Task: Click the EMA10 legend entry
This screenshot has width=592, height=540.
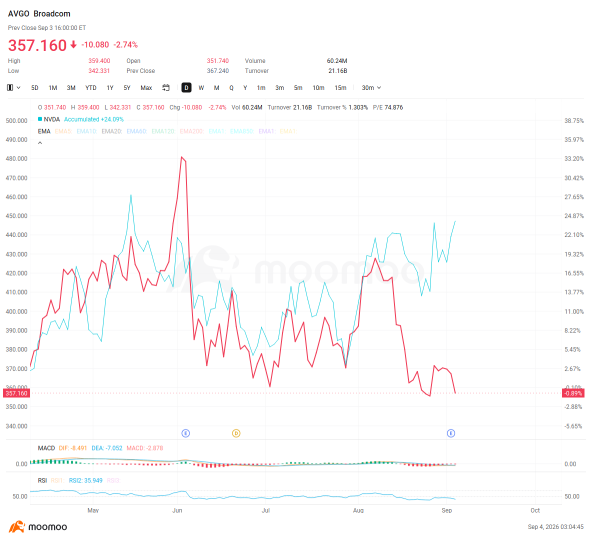Action: coord(86,131)
